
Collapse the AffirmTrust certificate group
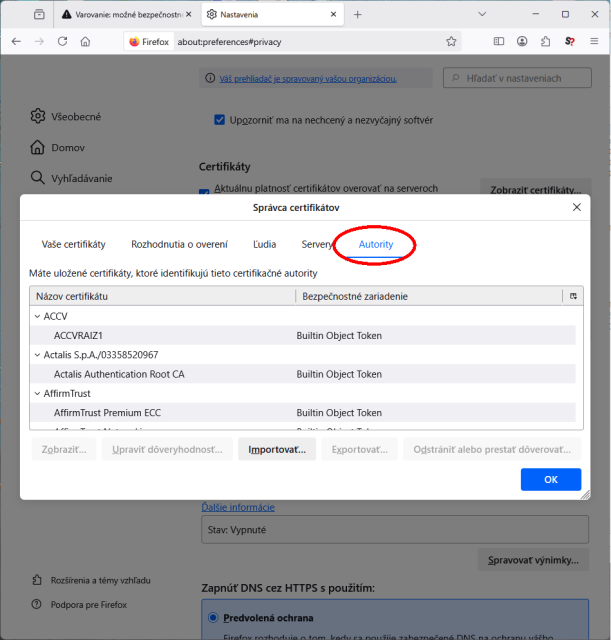click(37, 394)
